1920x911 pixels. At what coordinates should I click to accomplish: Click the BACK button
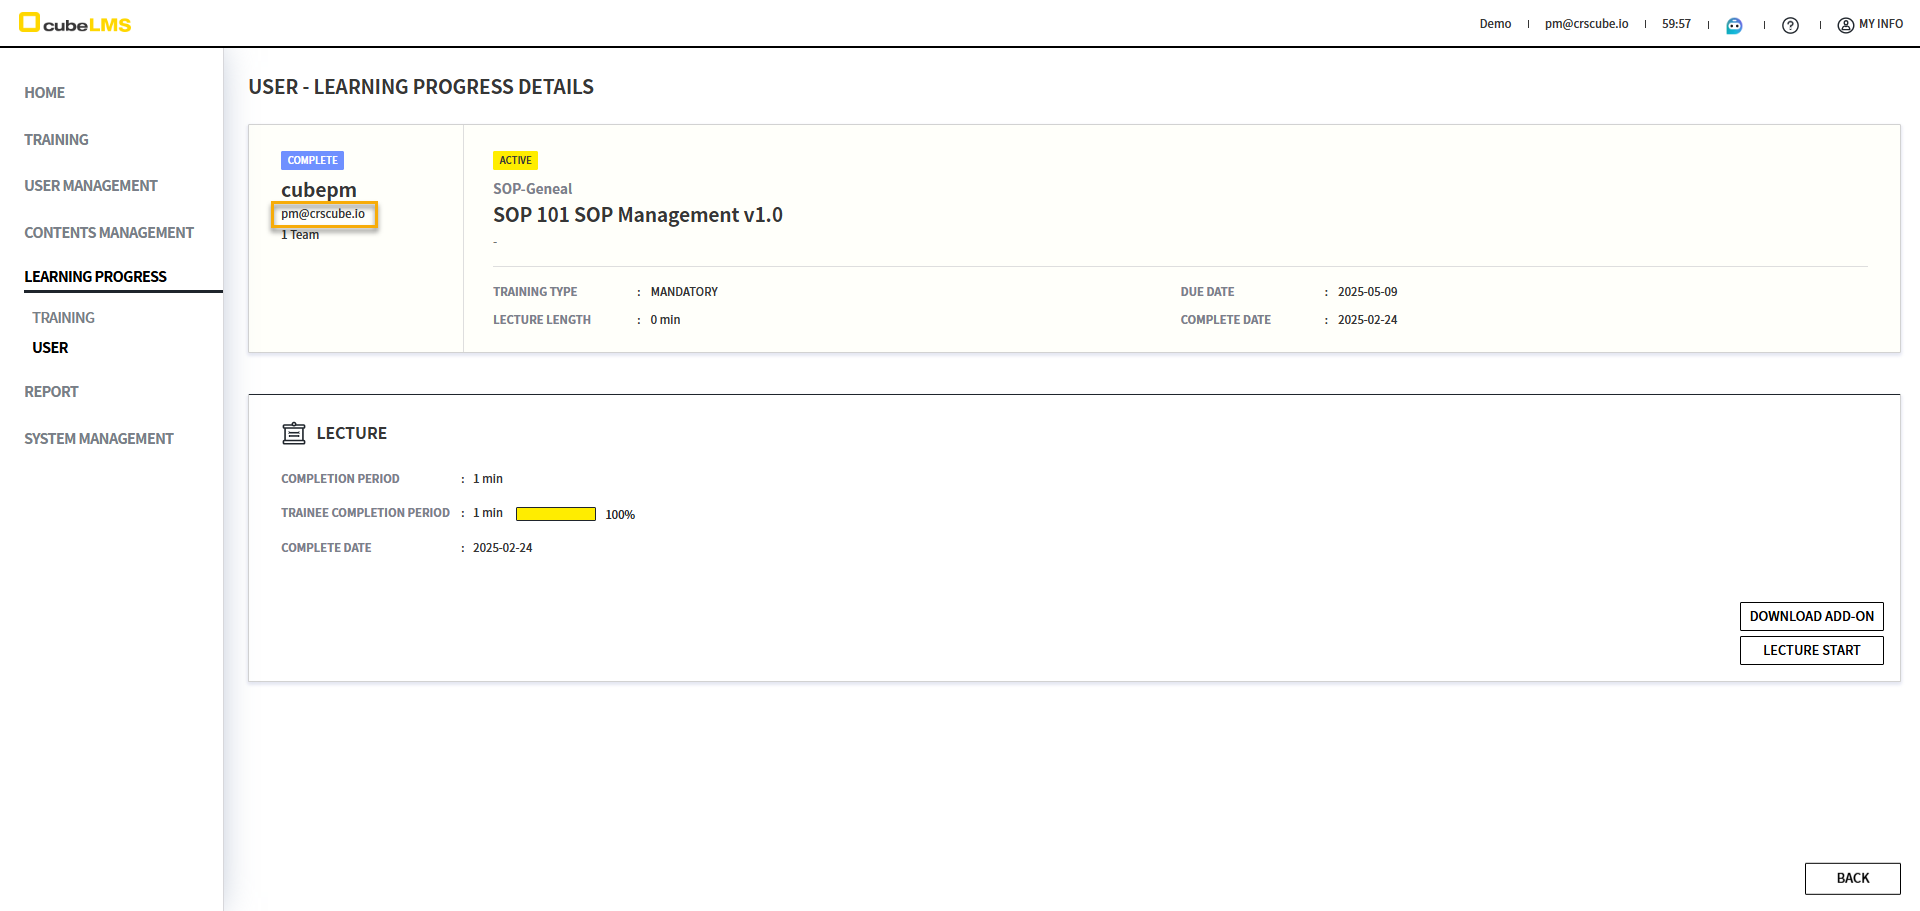tap(1852, 878)
